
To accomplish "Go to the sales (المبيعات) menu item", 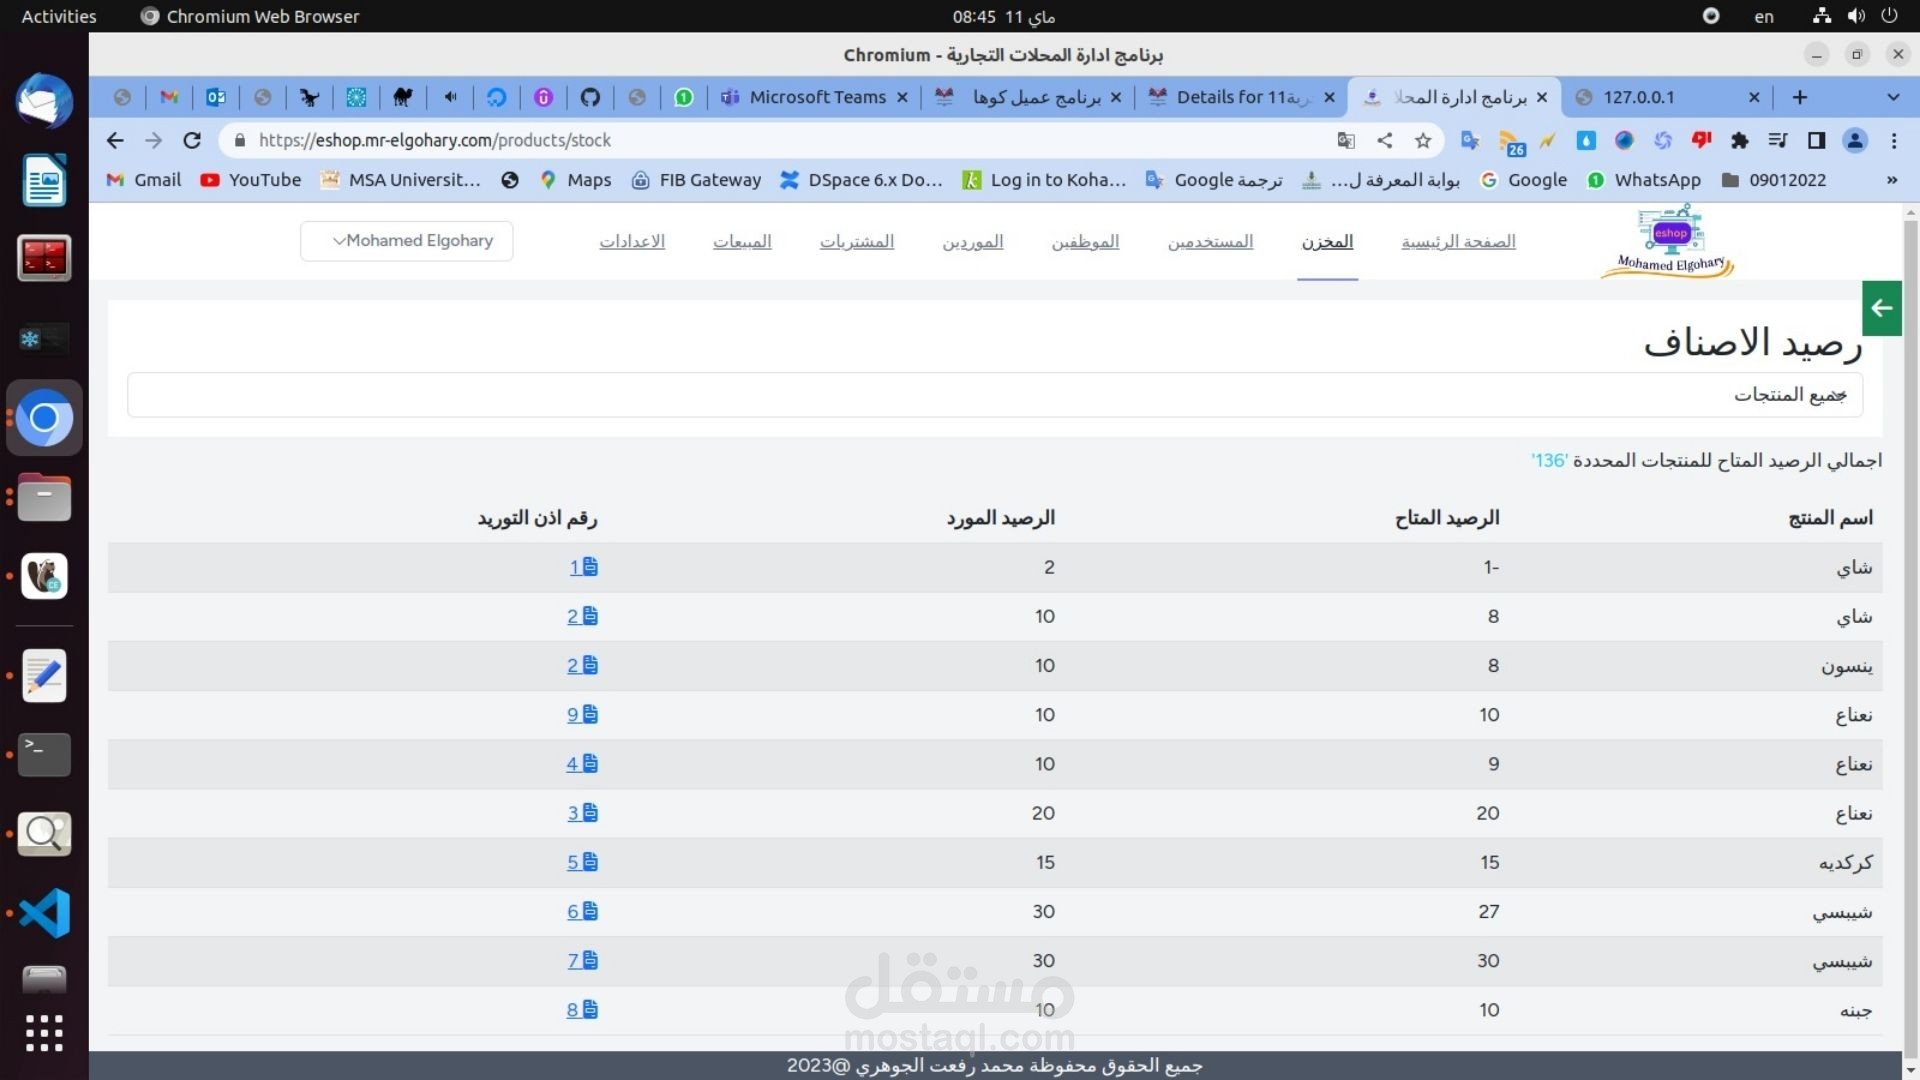I will click(x=742, y=241).
